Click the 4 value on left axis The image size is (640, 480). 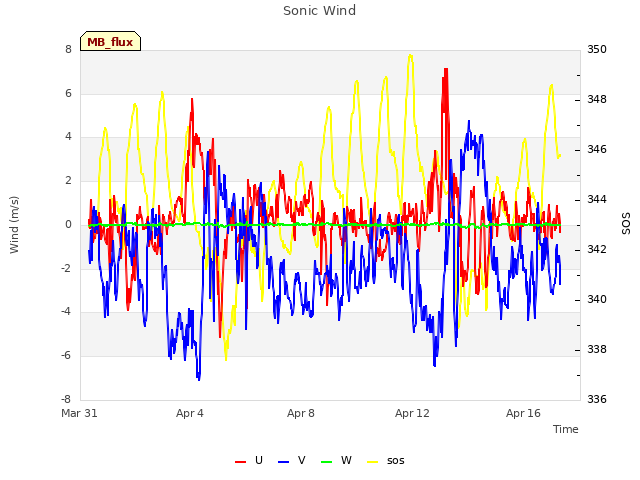pos(68,137)
